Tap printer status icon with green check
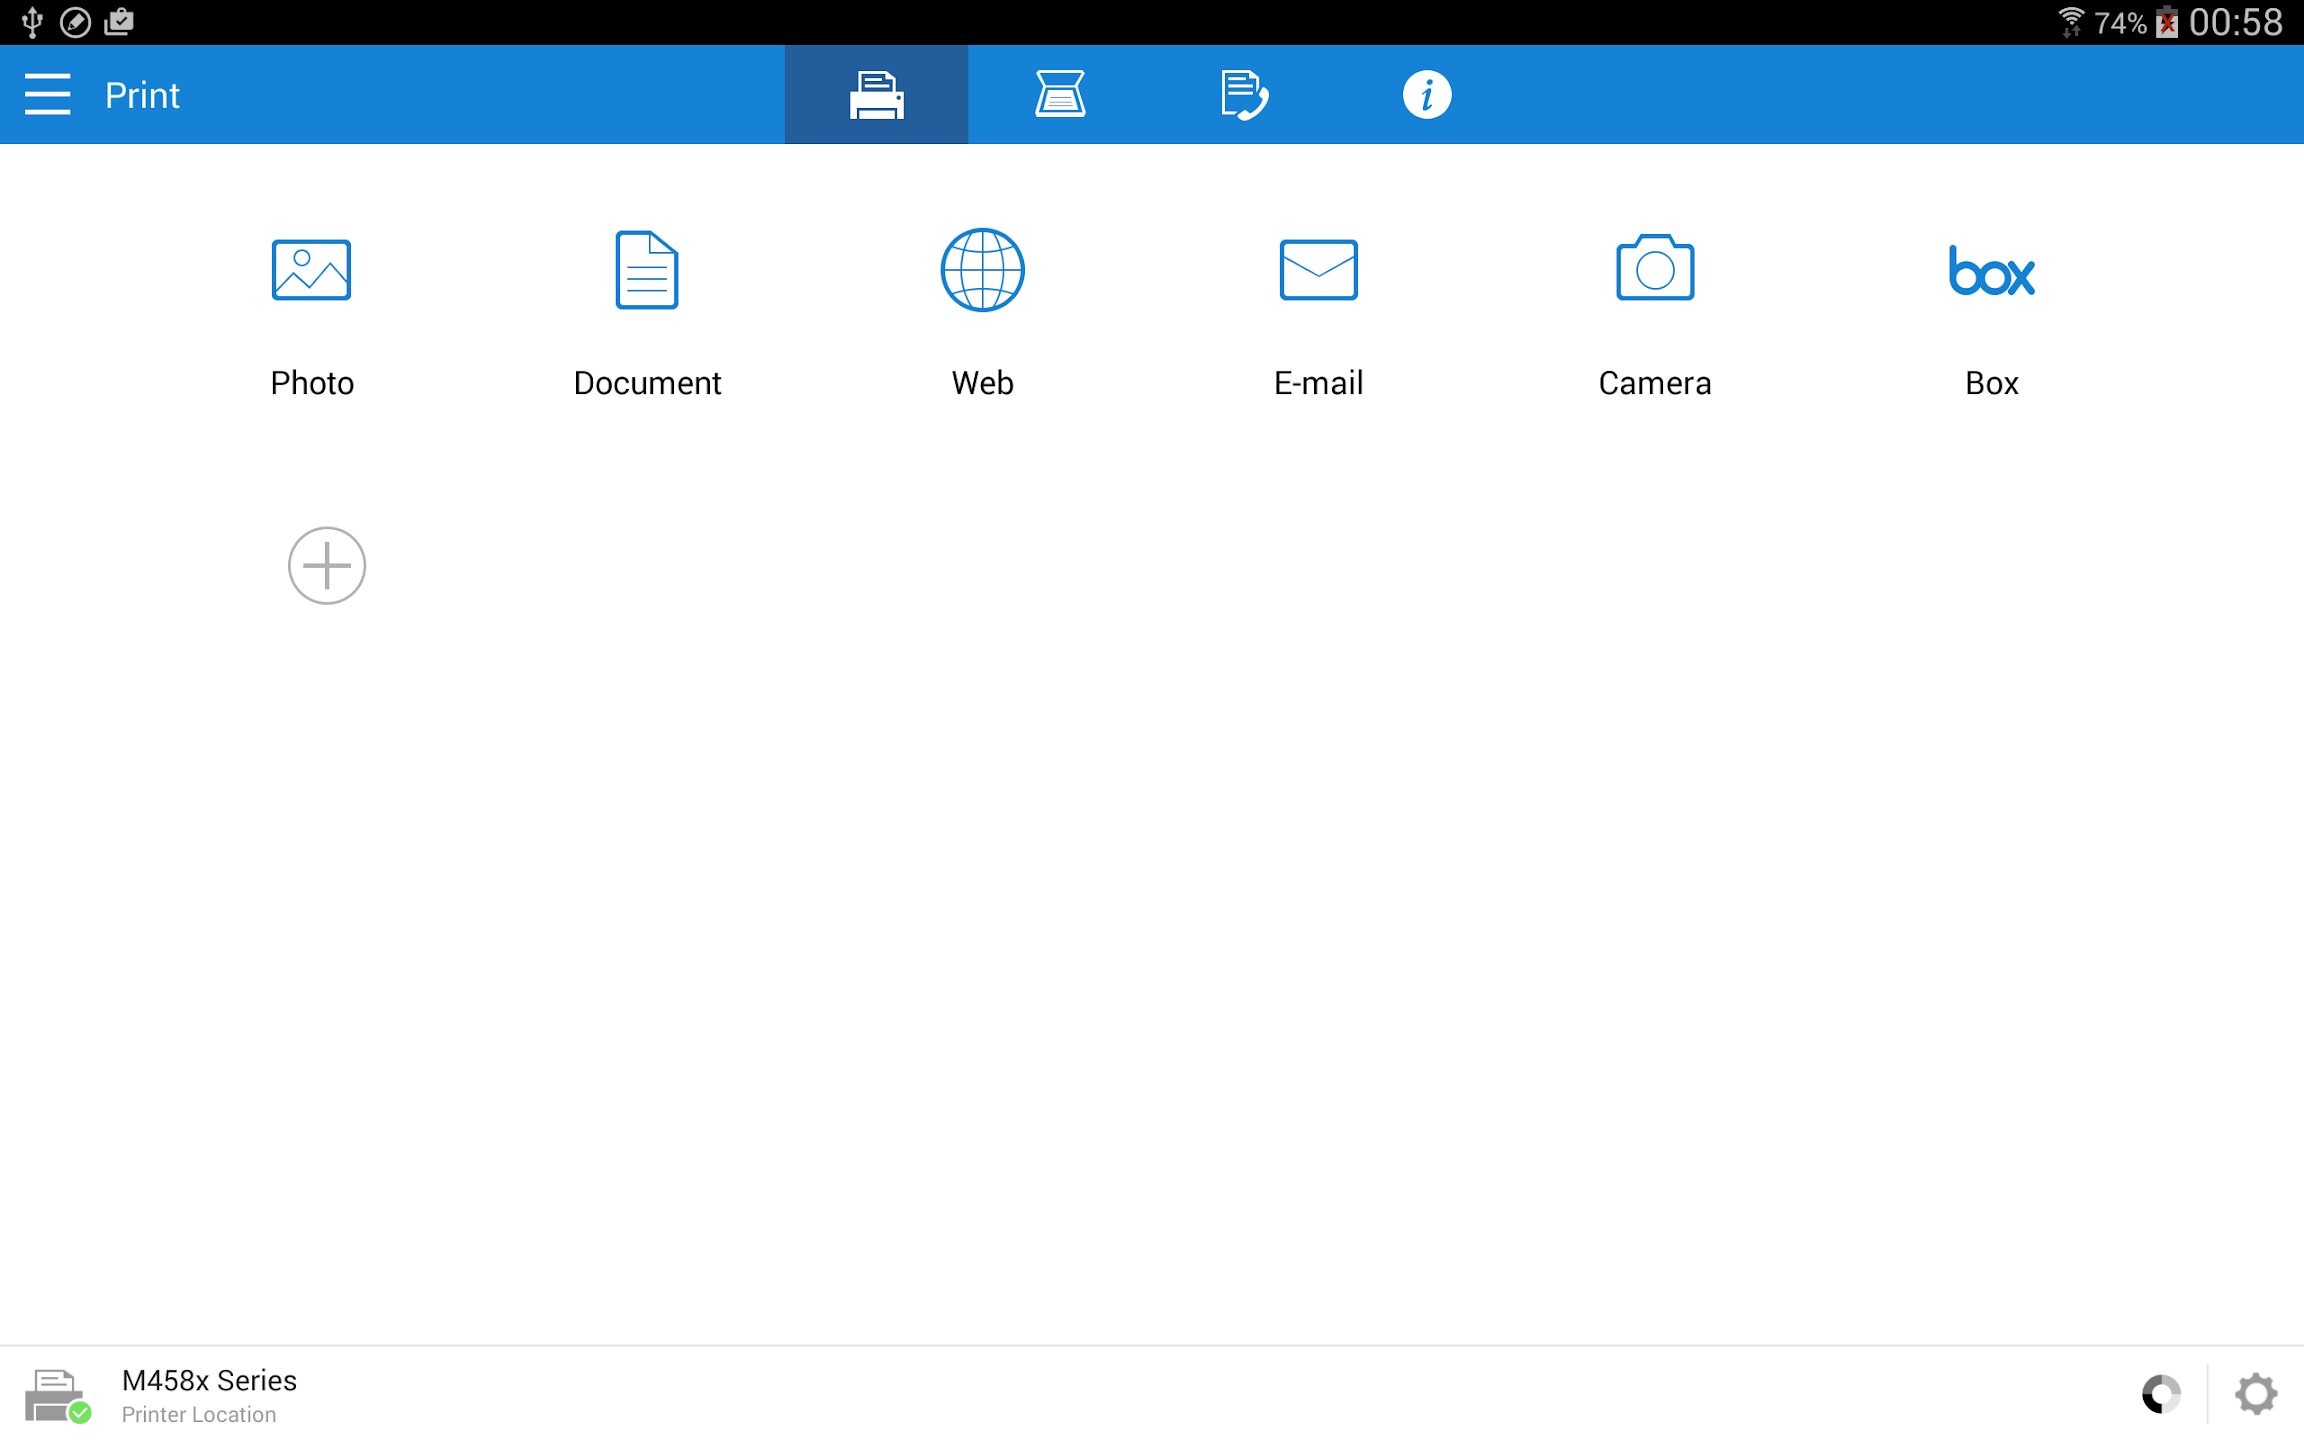The image size is (2304, 1440). pyautogui.click(x=57, y=1395)
